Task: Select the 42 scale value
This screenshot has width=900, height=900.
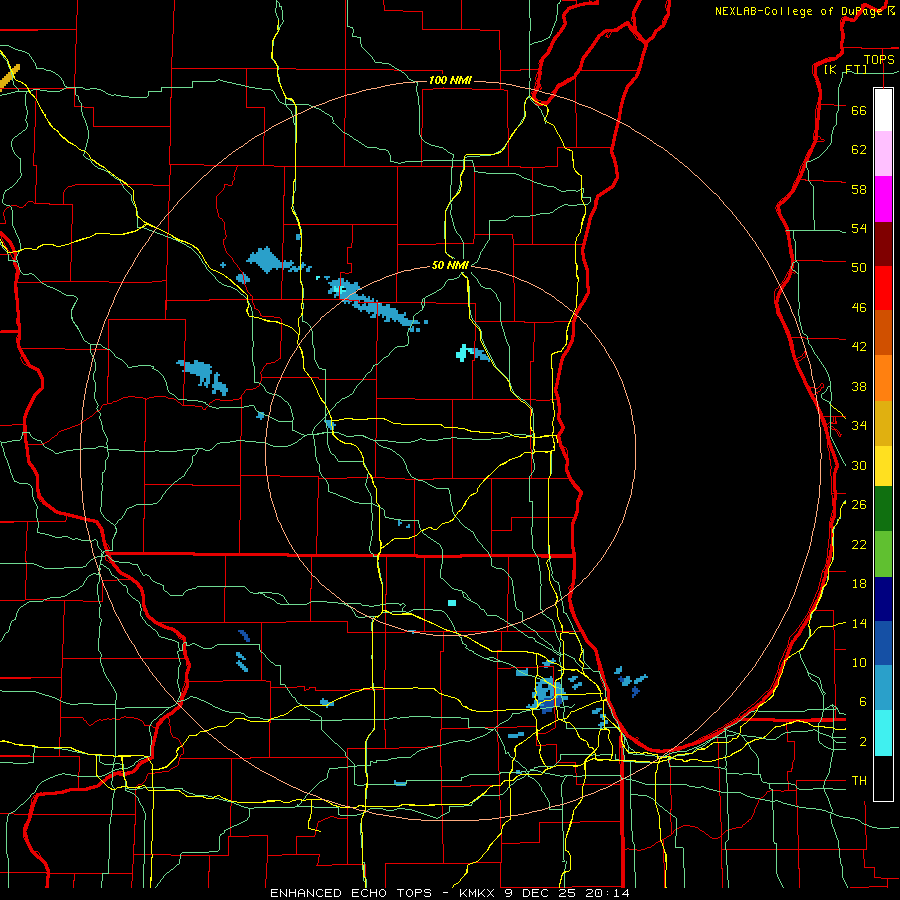Action: (859, 347)
